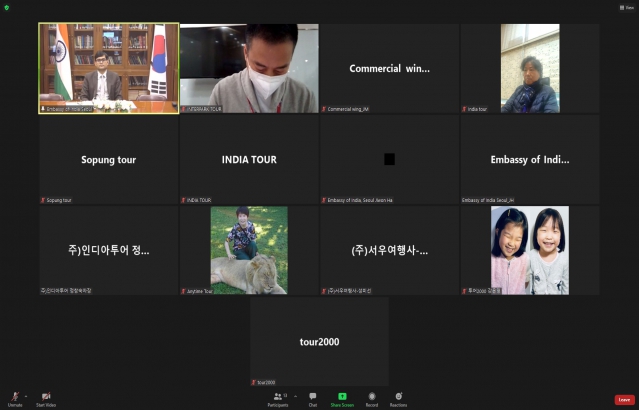Image resolution: width=639 pixels, height=410 pixels.
Task: Click the participant photo with the lion
Action: [249, 250]
